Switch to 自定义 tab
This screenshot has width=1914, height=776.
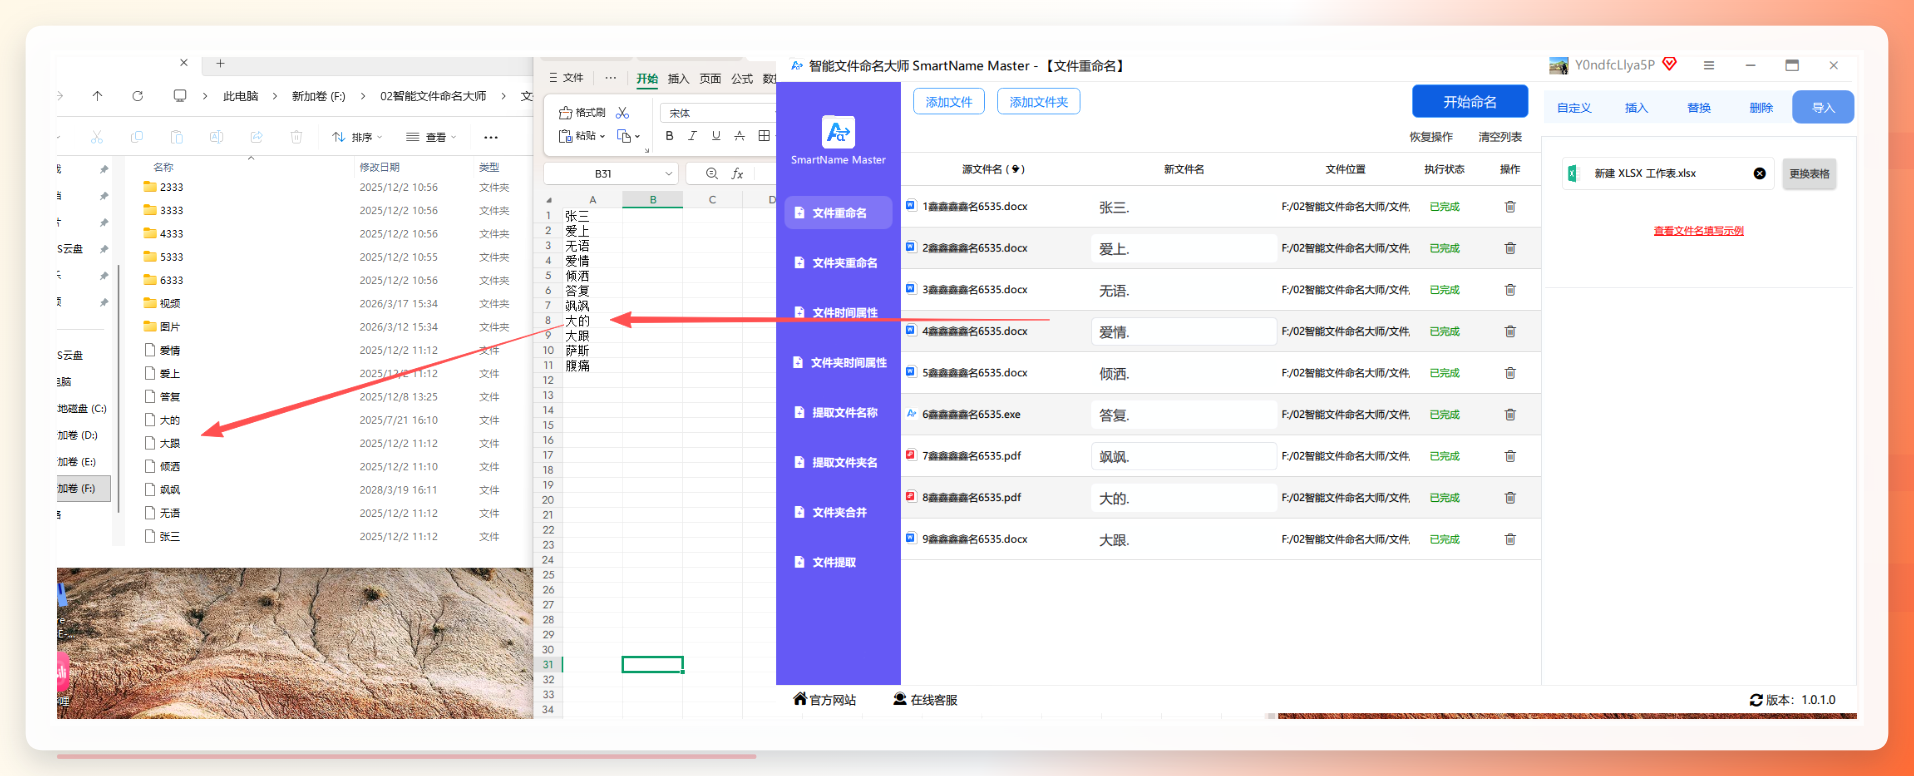coord(1574,108)
